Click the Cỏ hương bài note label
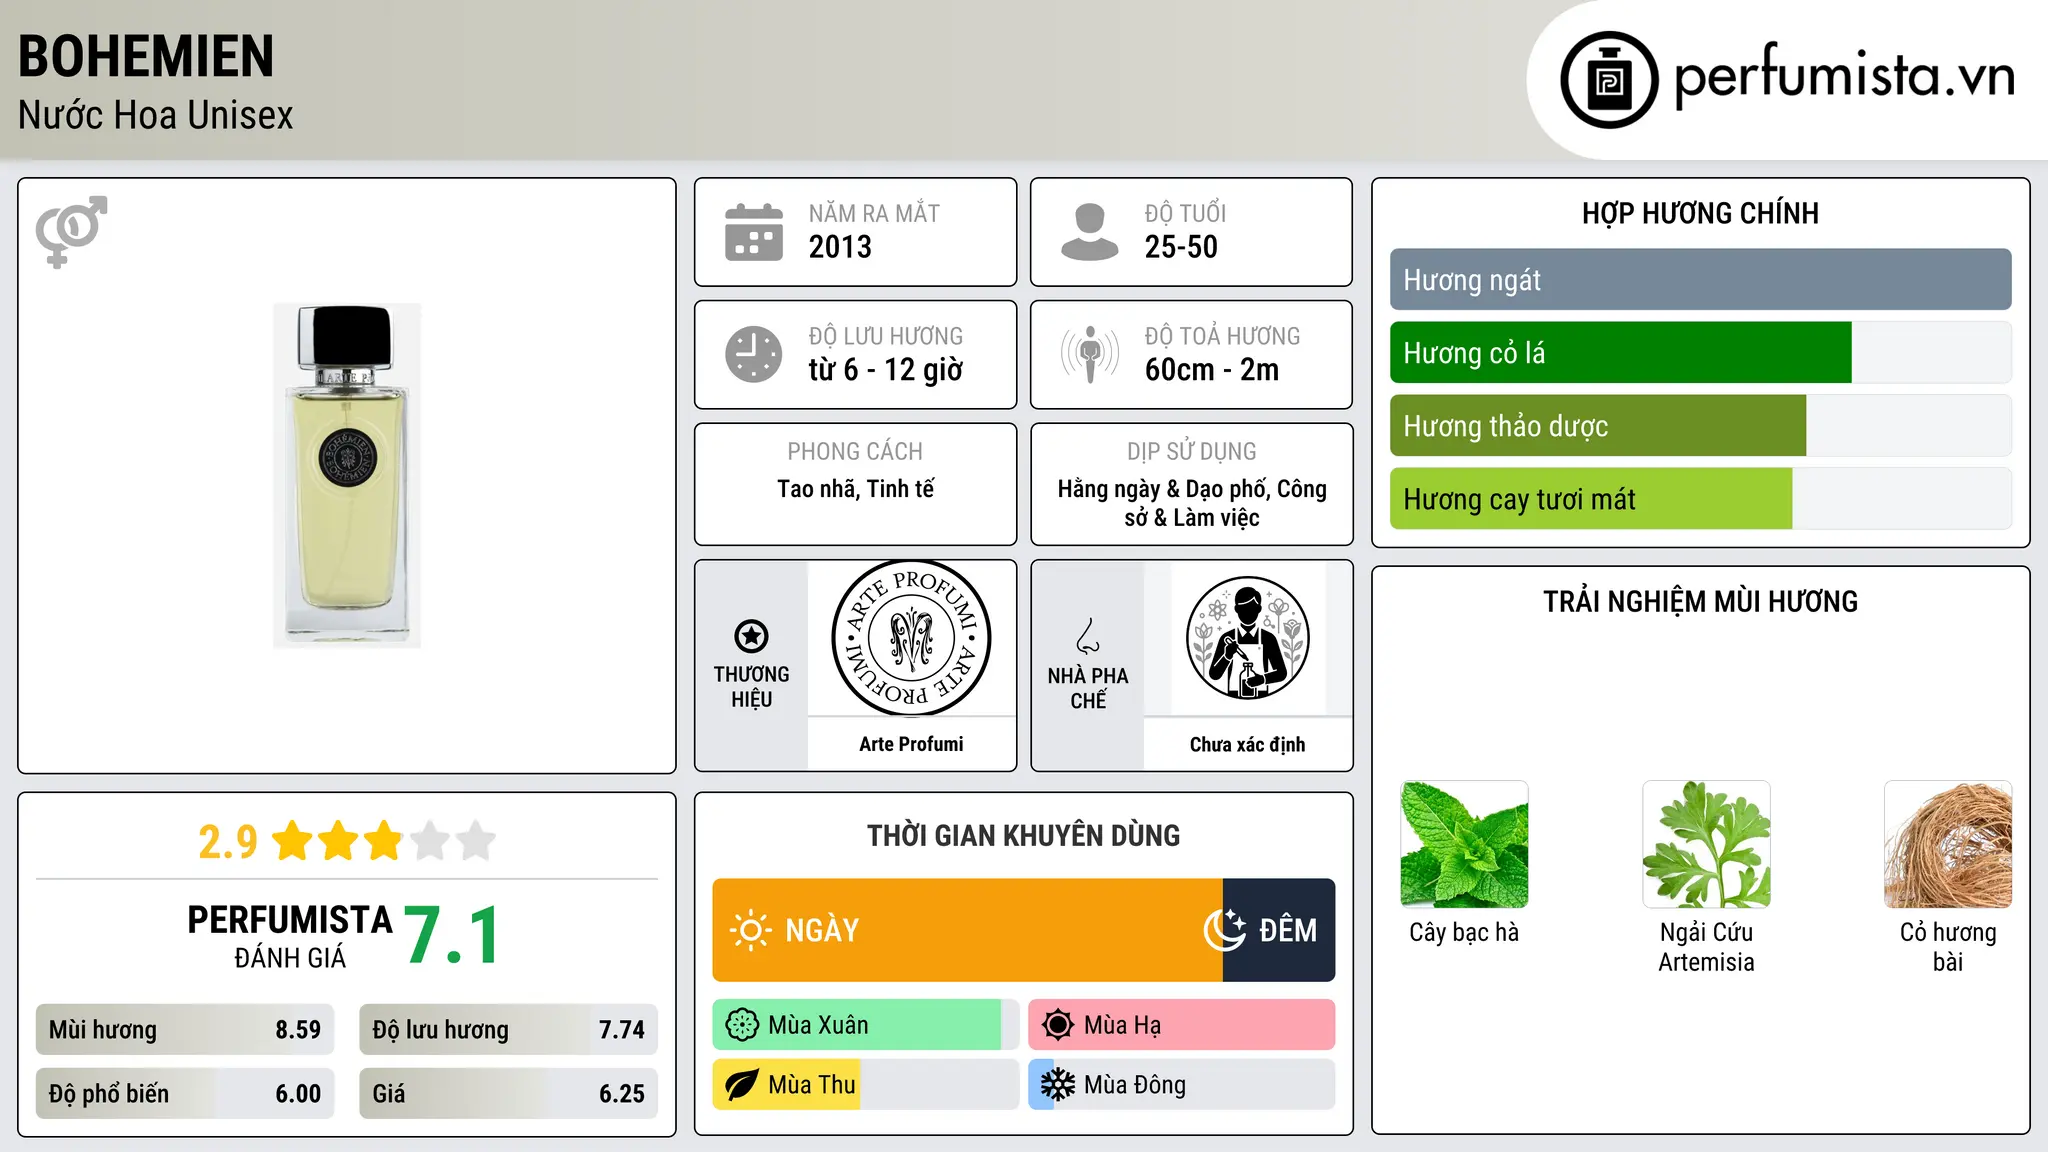This screenshot has width=2048, height=1152. (1948, 947)
